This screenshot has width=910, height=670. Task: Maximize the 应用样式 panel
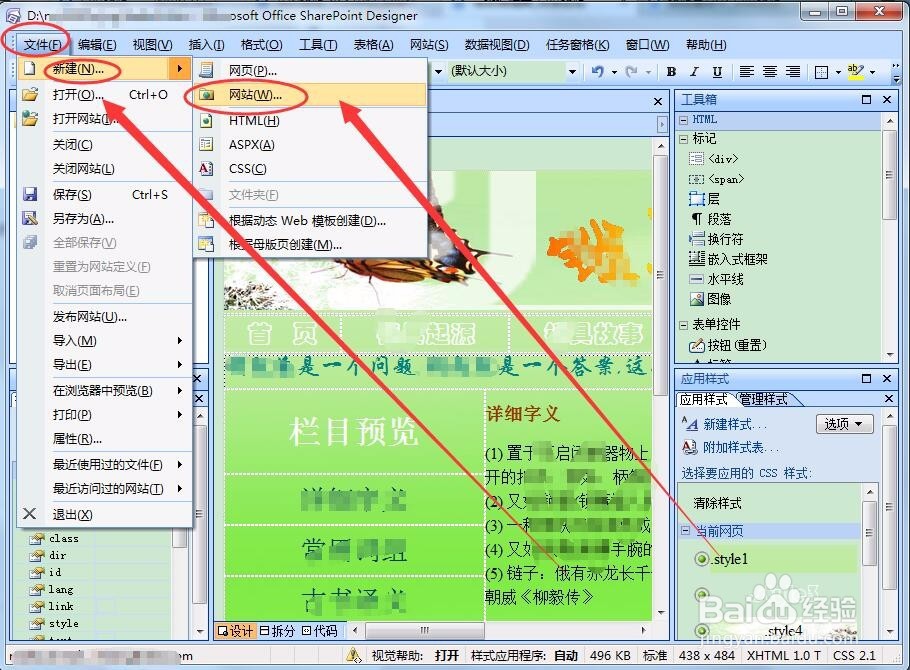[866, 379]
